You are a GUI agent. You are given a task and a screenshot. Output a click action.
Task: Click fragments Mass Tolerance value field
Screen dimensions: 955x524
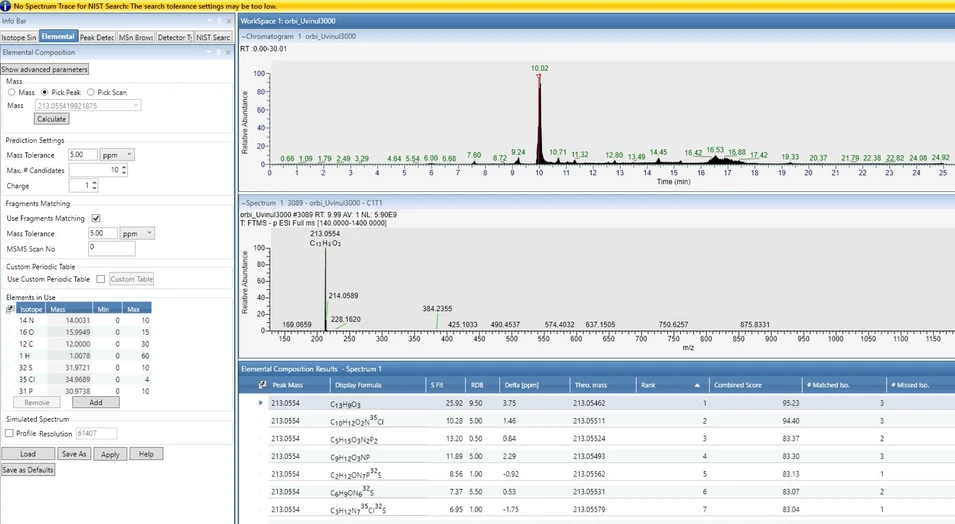tap(103, 233)
